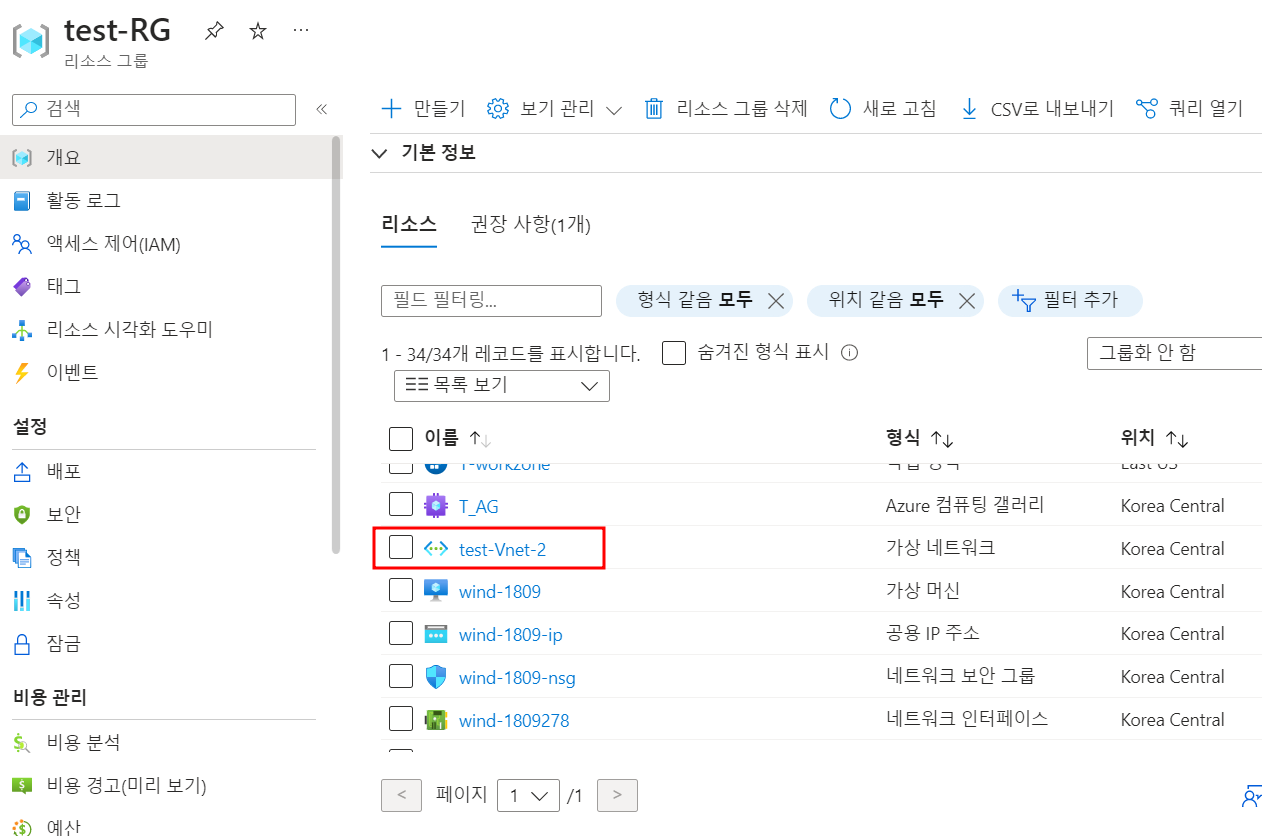Viewport: 1262px width, 836px height.
Task: Open the 목록 보기 view dropdown
Action: (502, 385)
